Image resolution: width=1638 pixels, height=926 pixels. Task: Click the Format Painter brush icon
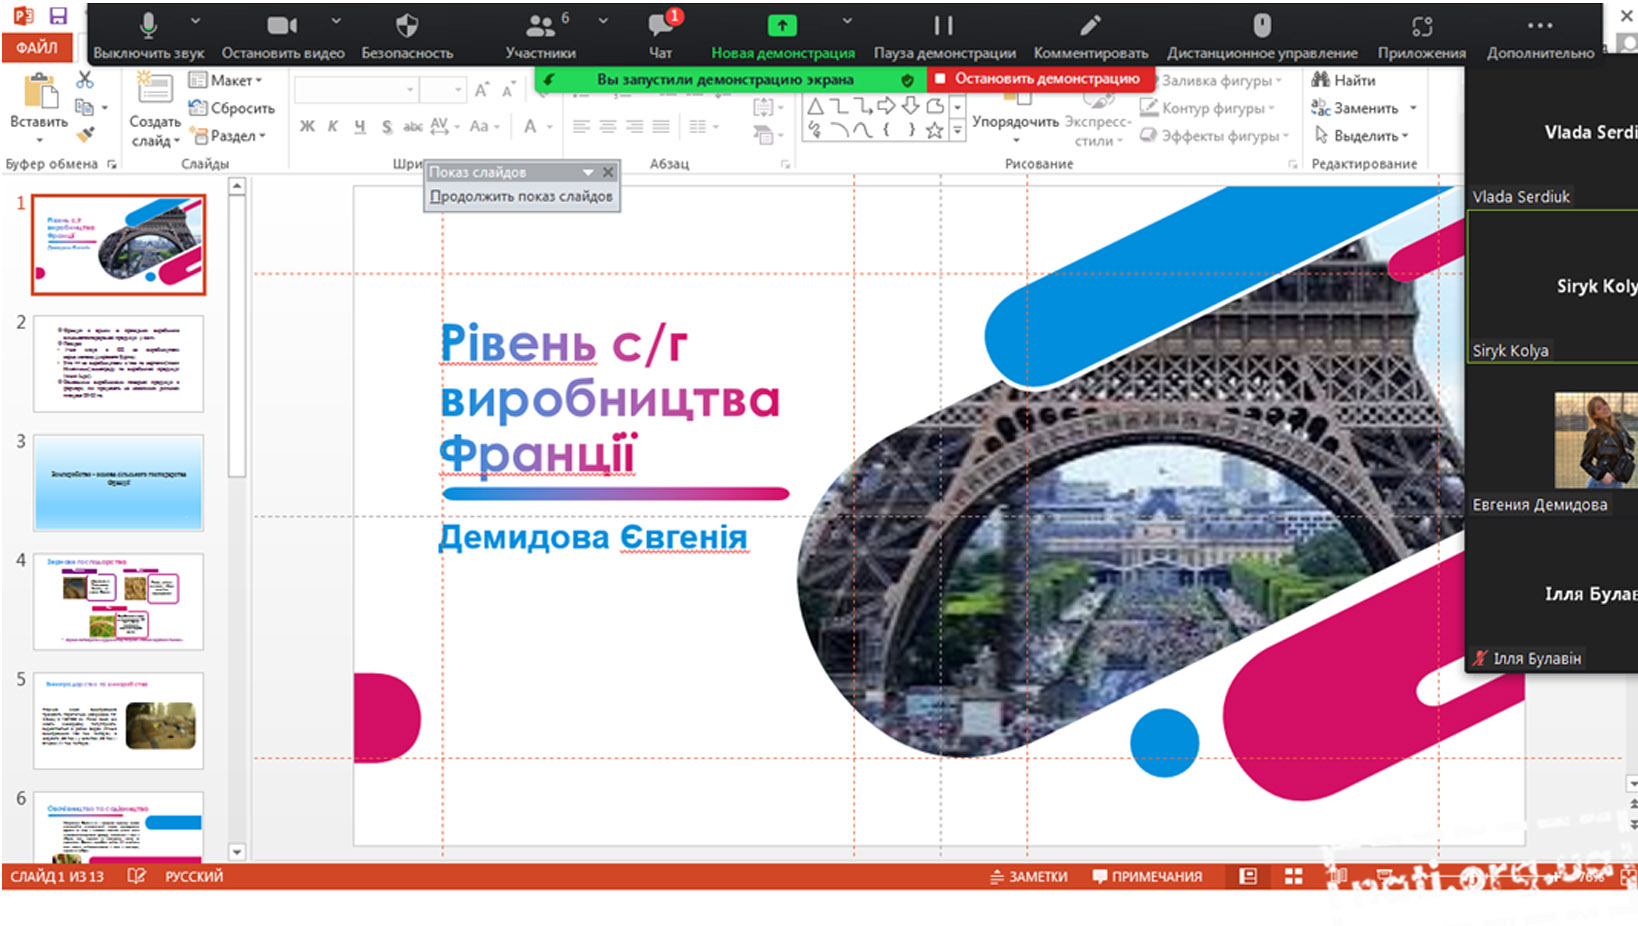tap(86, 133)
